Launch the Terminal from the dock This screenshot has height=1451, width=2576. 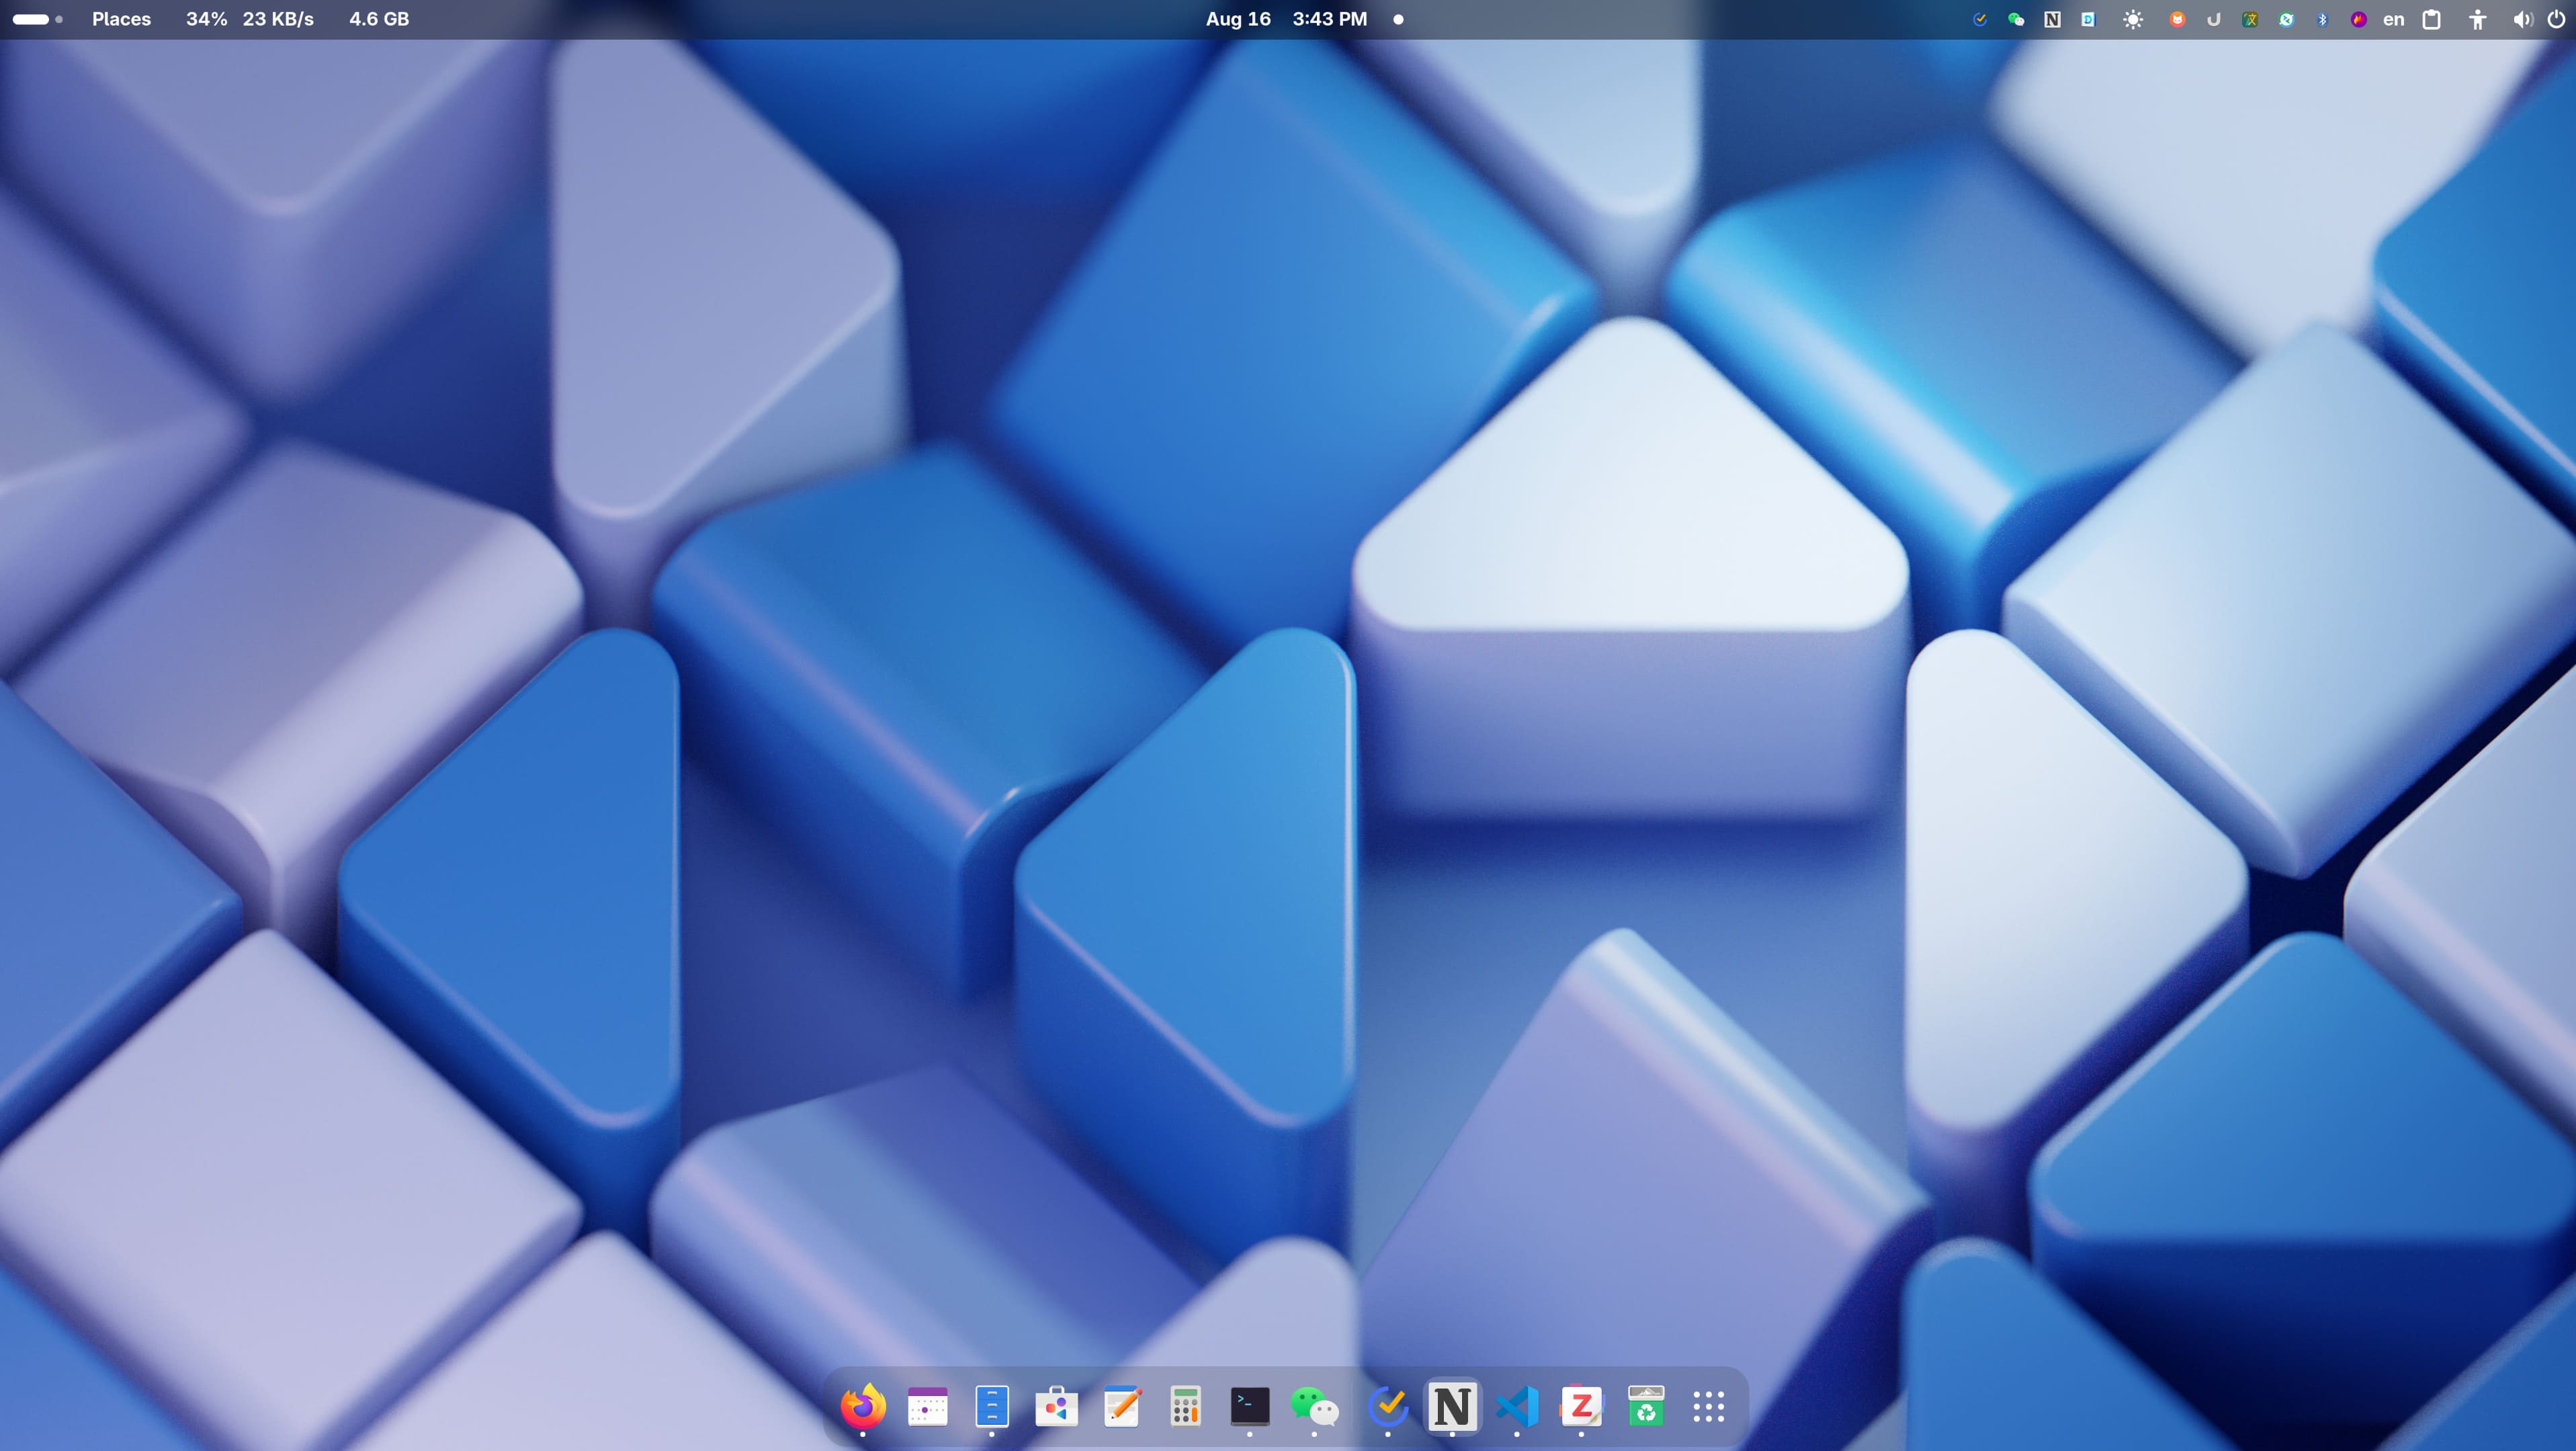(1250, 1406)
